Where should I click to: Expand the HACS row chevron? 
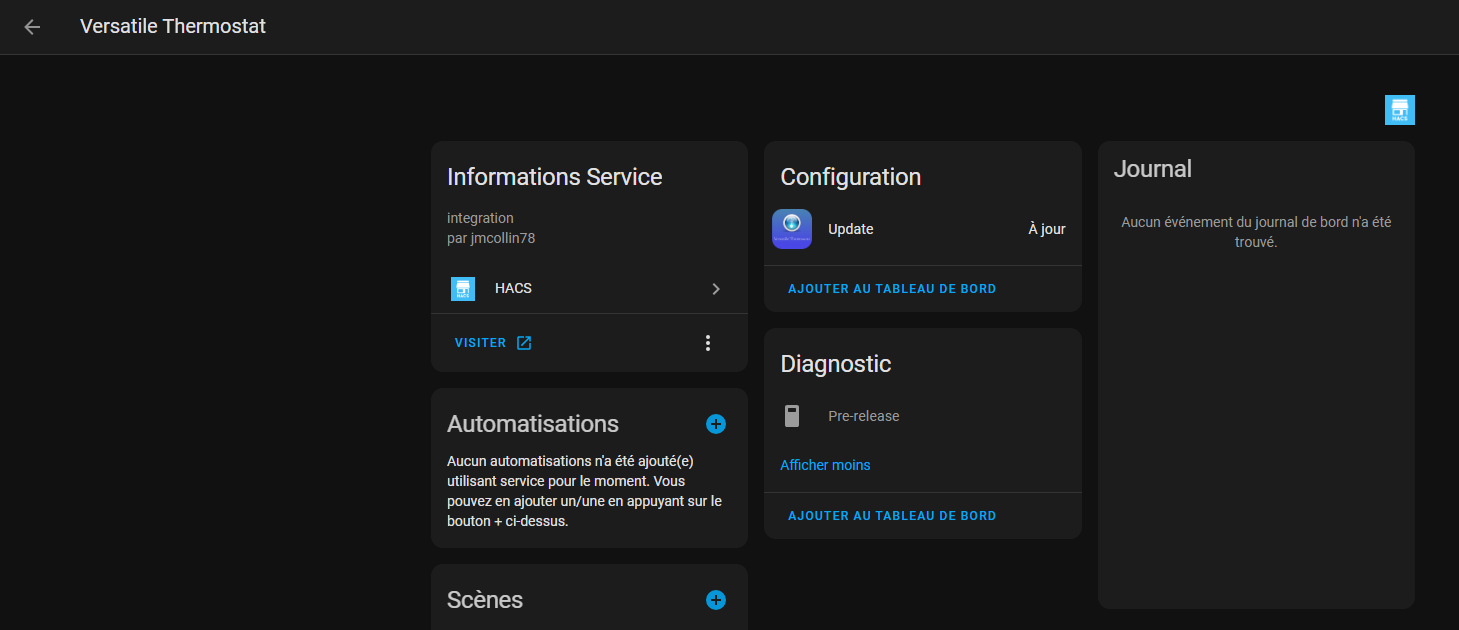716,289
